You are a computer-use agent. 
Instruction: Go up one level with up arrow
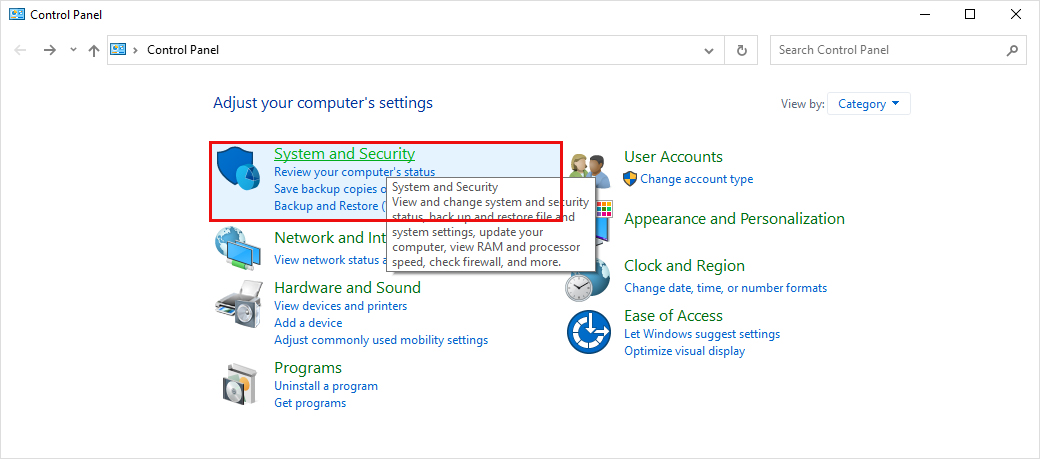tap(94, 50)
